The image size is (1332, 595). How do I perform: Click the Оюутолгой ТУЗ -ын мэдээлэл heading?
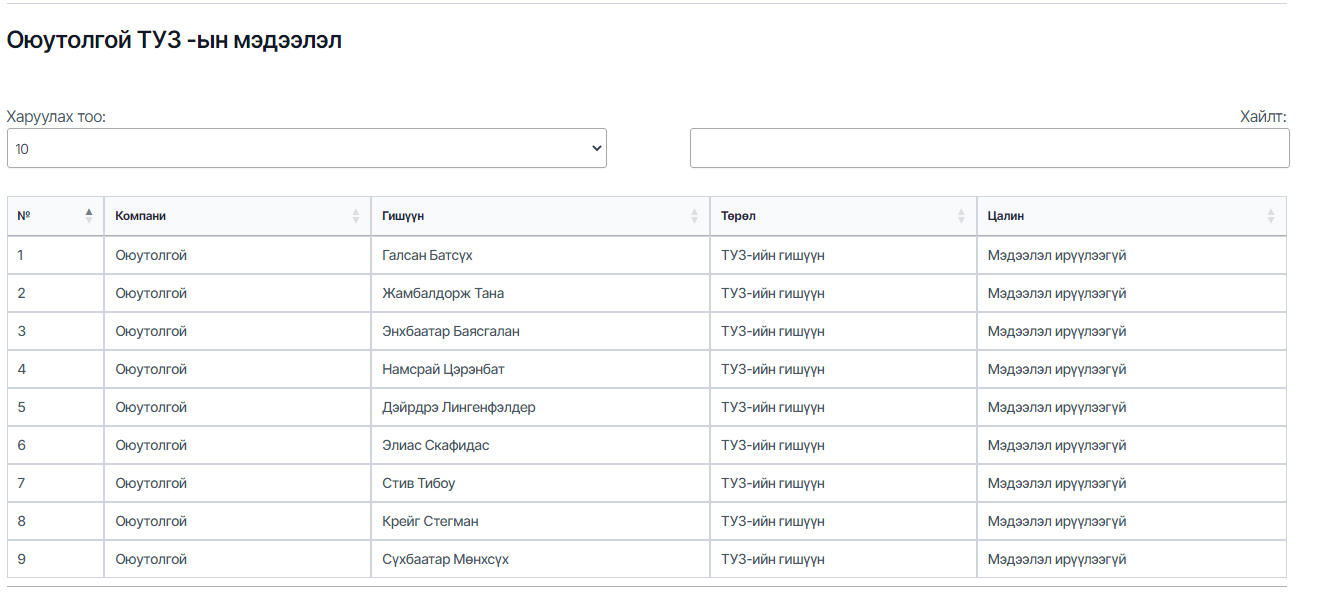click(x=174, y=41)
